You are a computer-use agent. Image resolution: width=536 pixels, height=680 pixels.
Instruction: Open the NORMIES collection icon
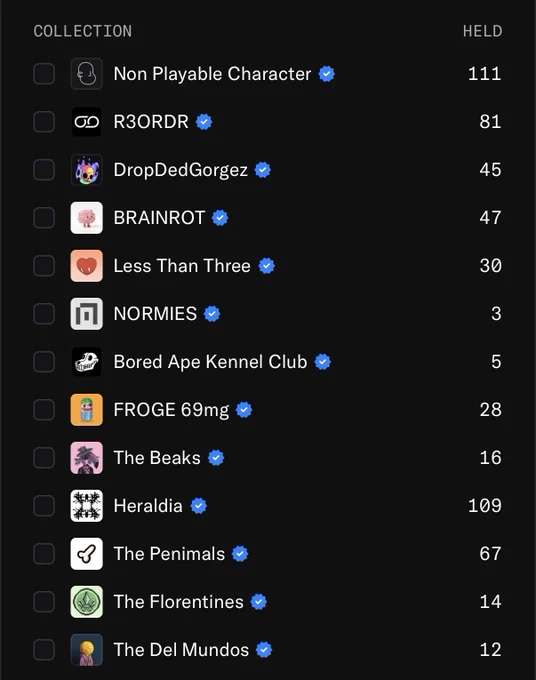pos(87,314)
